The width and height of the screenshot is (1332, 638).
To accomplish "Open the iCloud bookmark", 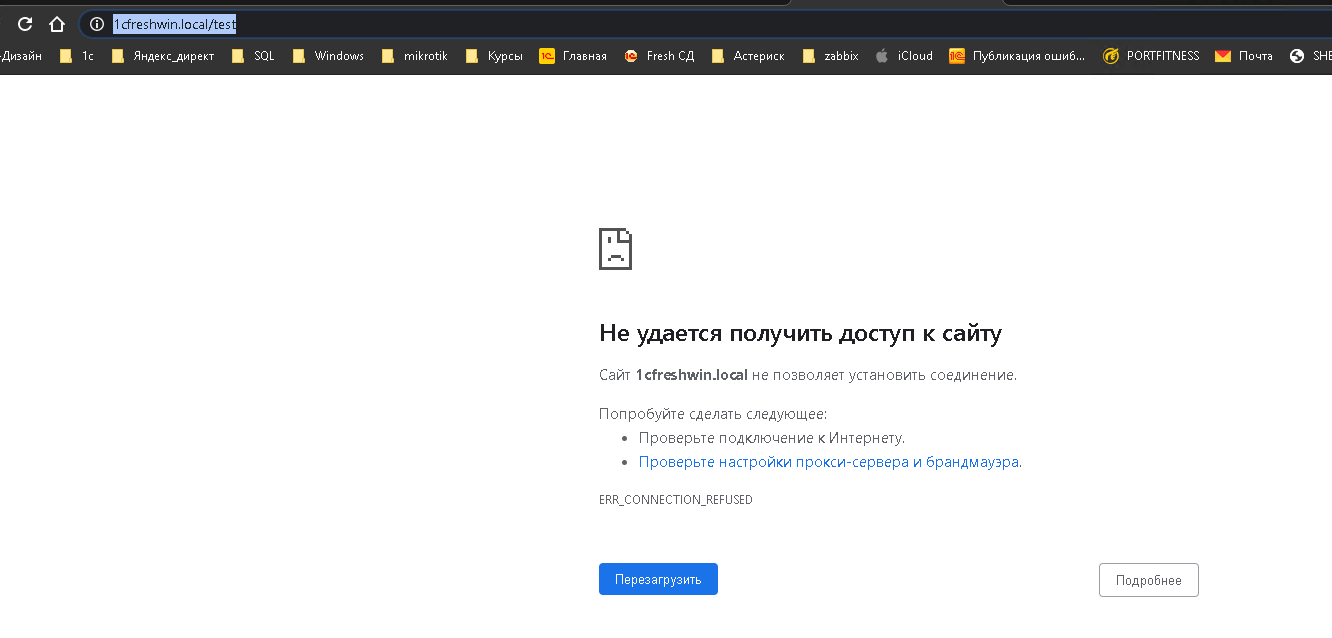I will point(904,56).
